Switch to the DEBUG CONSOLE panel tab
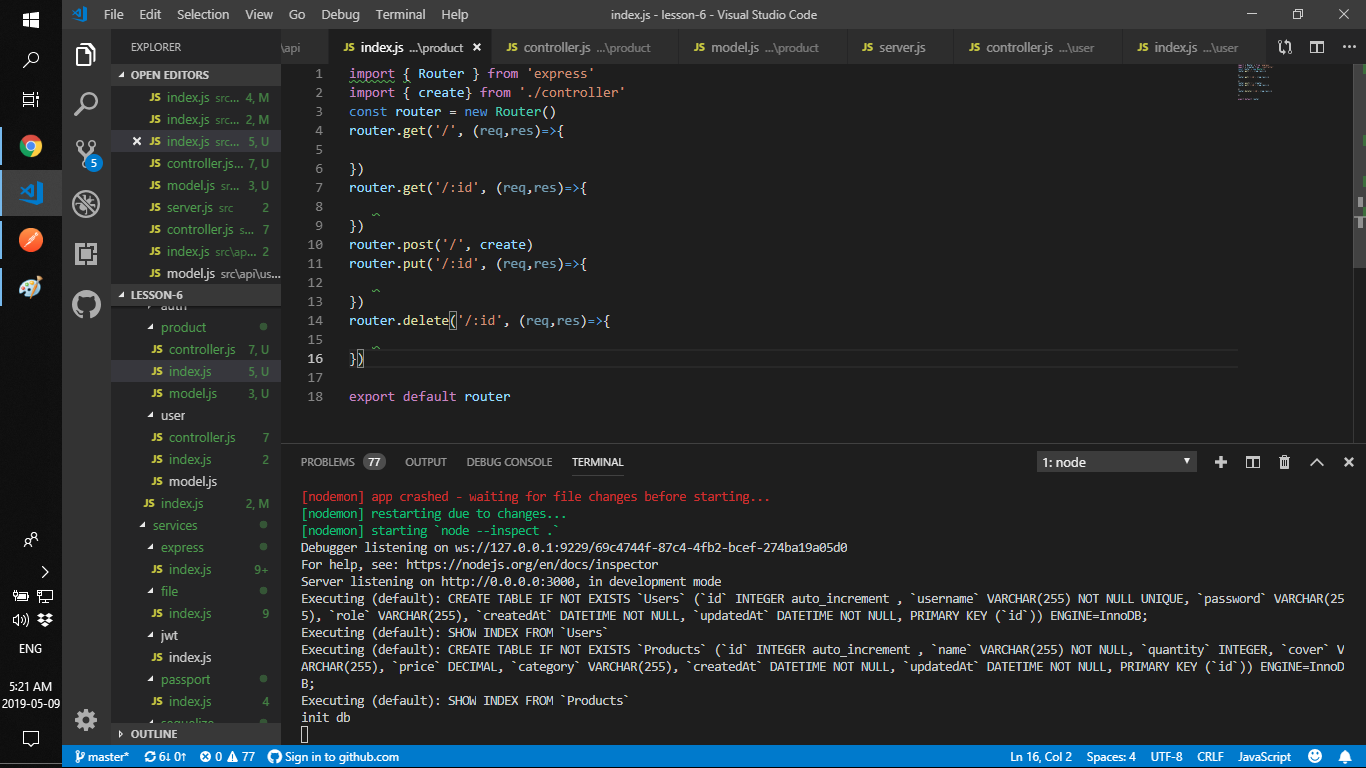Image resolution: width=1366 pixels, height=768 pixels. 509,462
